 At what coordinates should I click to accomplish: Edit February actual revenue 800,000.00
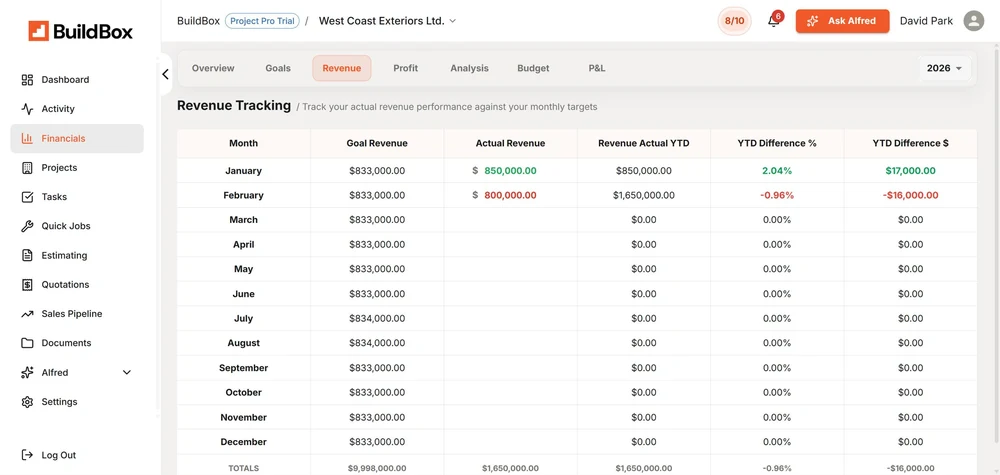coord(510,195)
